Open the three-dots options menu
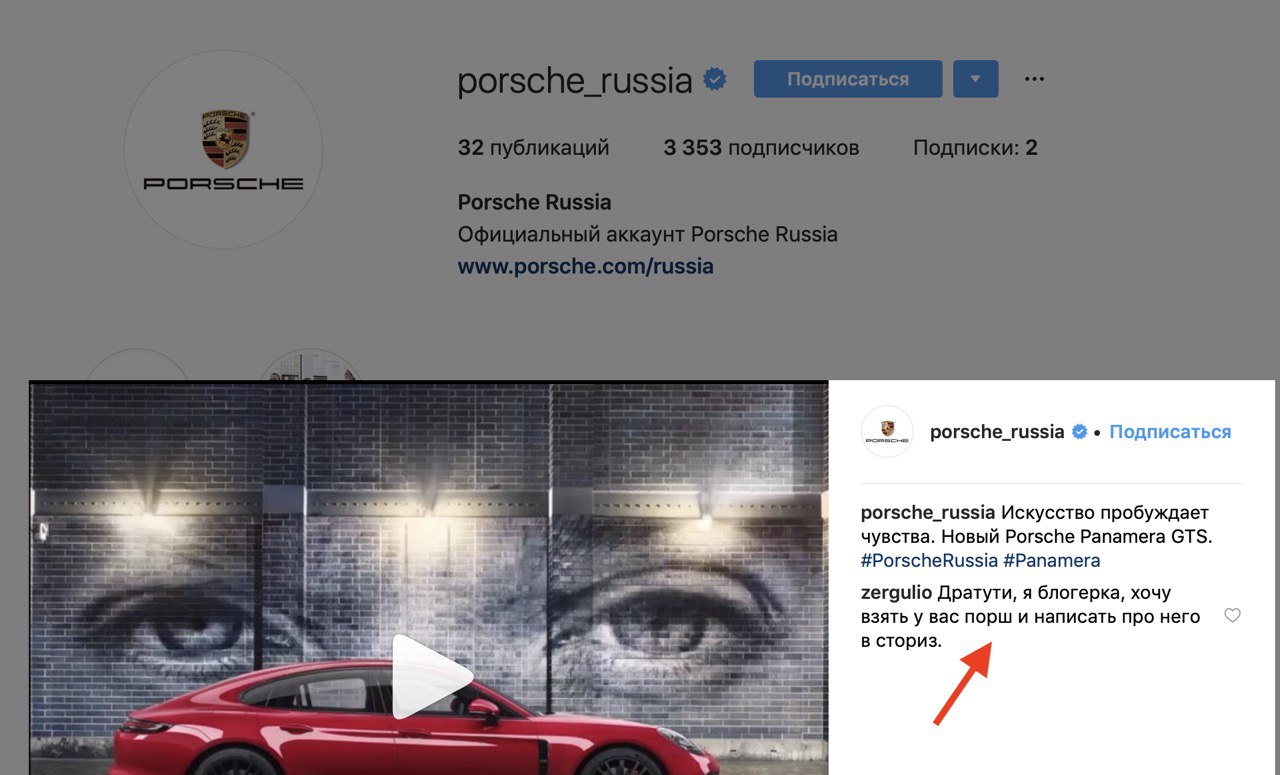 1034,79
